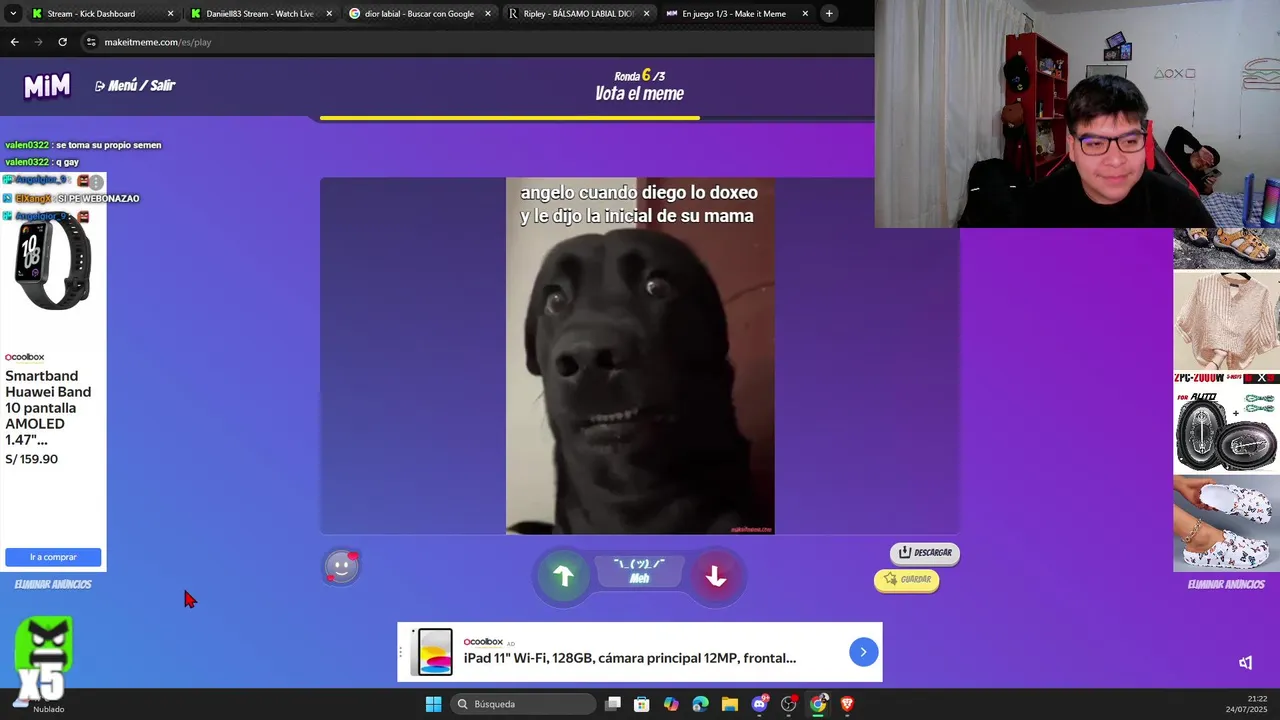The height and width of the screenshot is (720, 1280).
Task: Go forward in browser
Action: point(38,42)
